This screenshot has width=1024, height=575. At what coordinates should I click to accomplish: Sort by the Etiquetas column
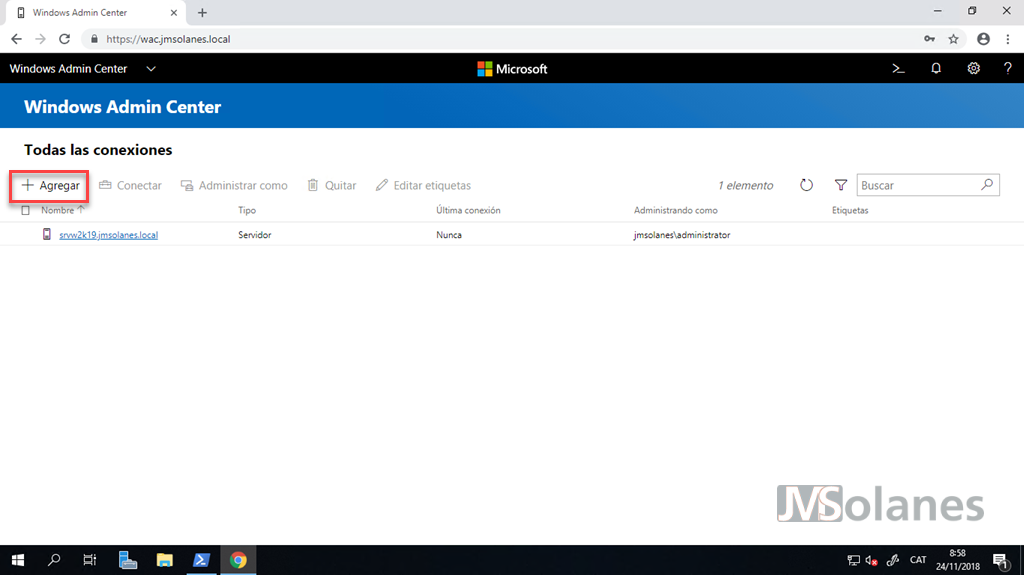(x=850, y=210)
